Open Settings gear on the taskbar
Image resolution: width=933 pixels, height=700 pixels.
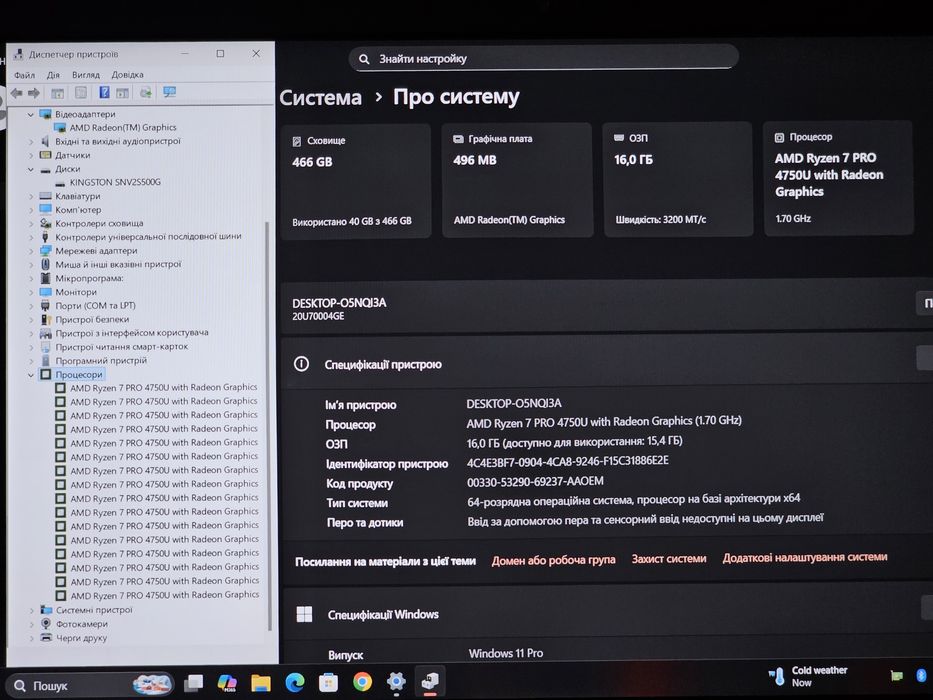coord(396,680)
